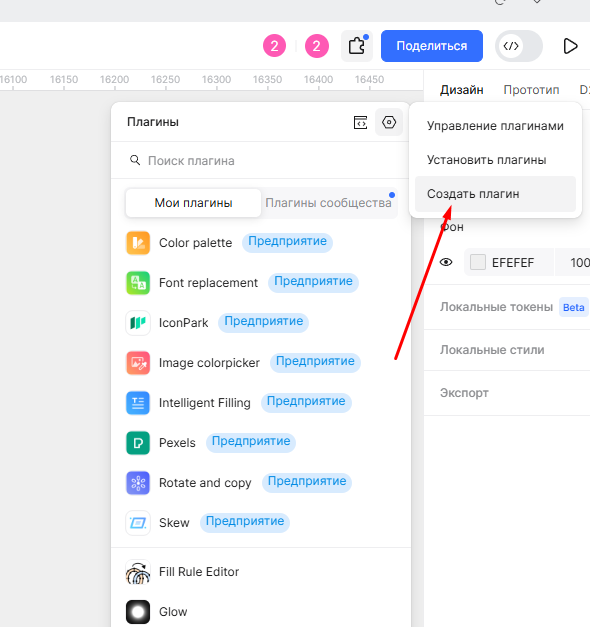Click the Поделиться share button
The width and height of the screenshot is (590, 627).
[432, 46]
